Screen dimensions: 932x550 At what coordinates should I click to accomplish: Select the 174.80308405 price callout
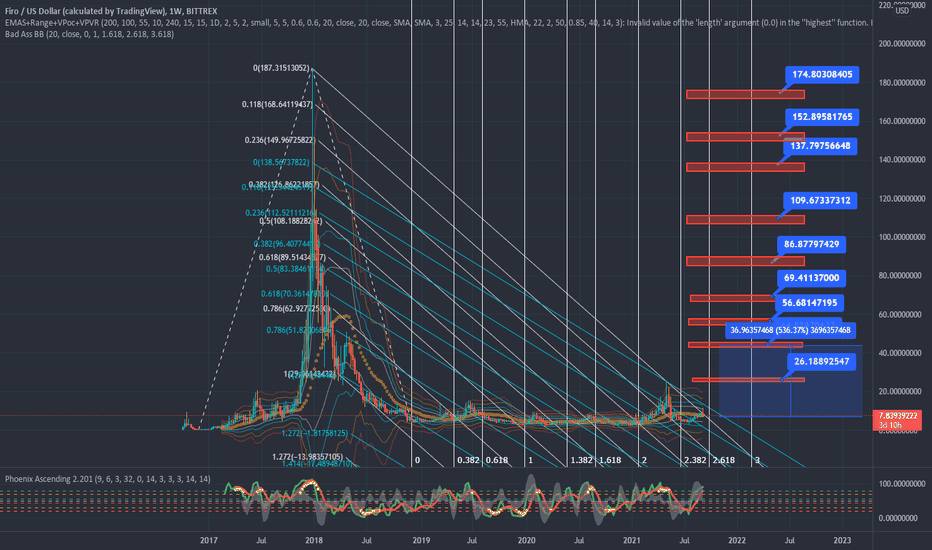822,74
